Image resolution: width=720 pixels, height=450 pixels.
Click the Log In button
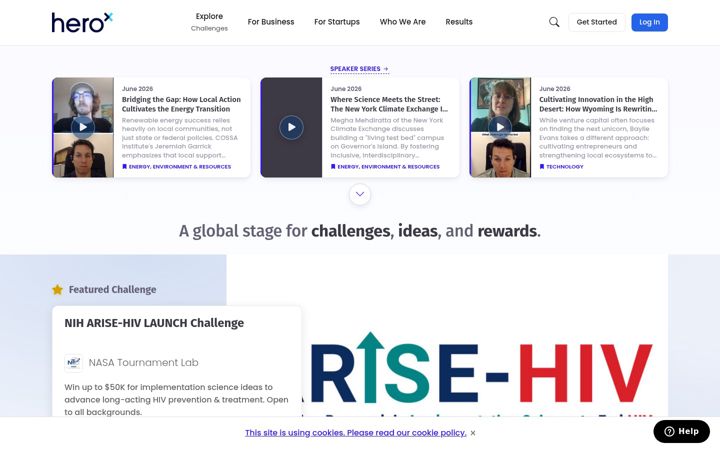649,22
